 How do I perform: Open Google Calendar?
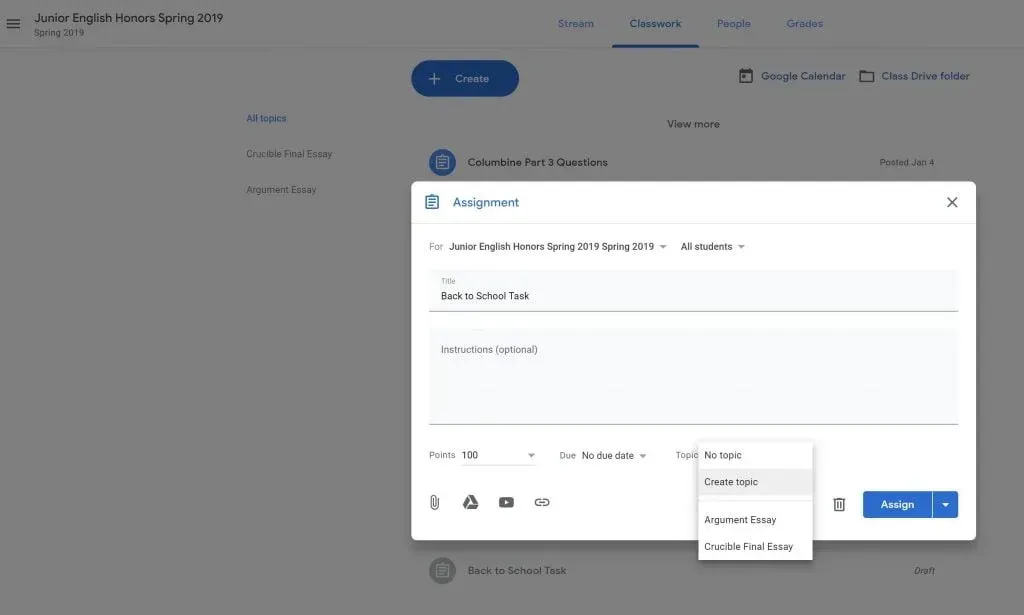(x=792, y=76)
